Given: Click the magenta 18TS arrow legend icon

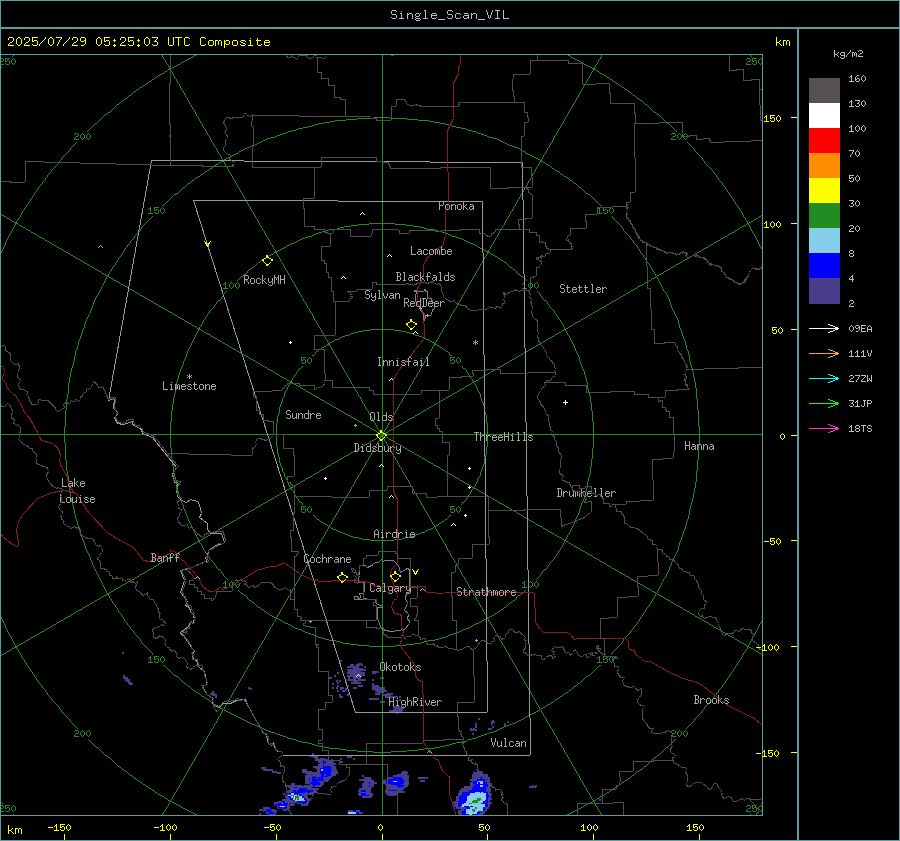Looking at the screenshot, I should point(824,428).
